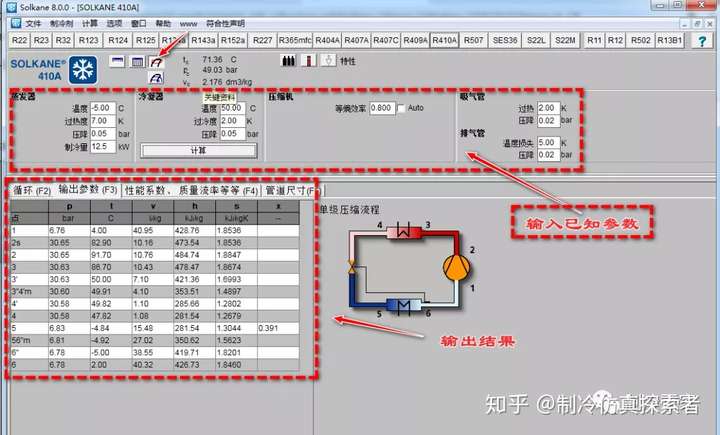Screen dimensions: 720x435
Task: Open the 选项 menu
Action: 114,23
